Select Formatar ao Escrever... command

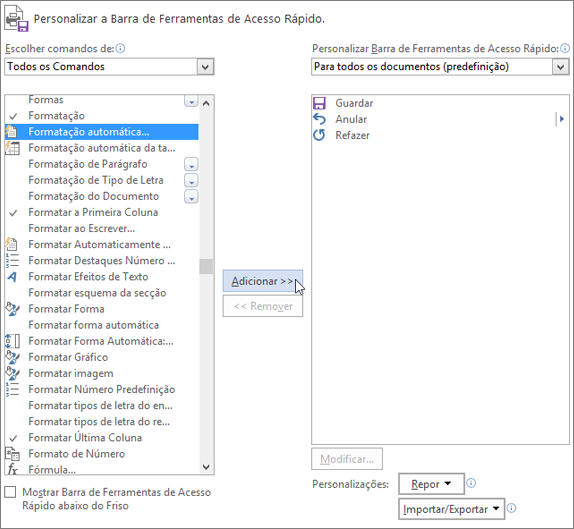[x=102, y=228]
